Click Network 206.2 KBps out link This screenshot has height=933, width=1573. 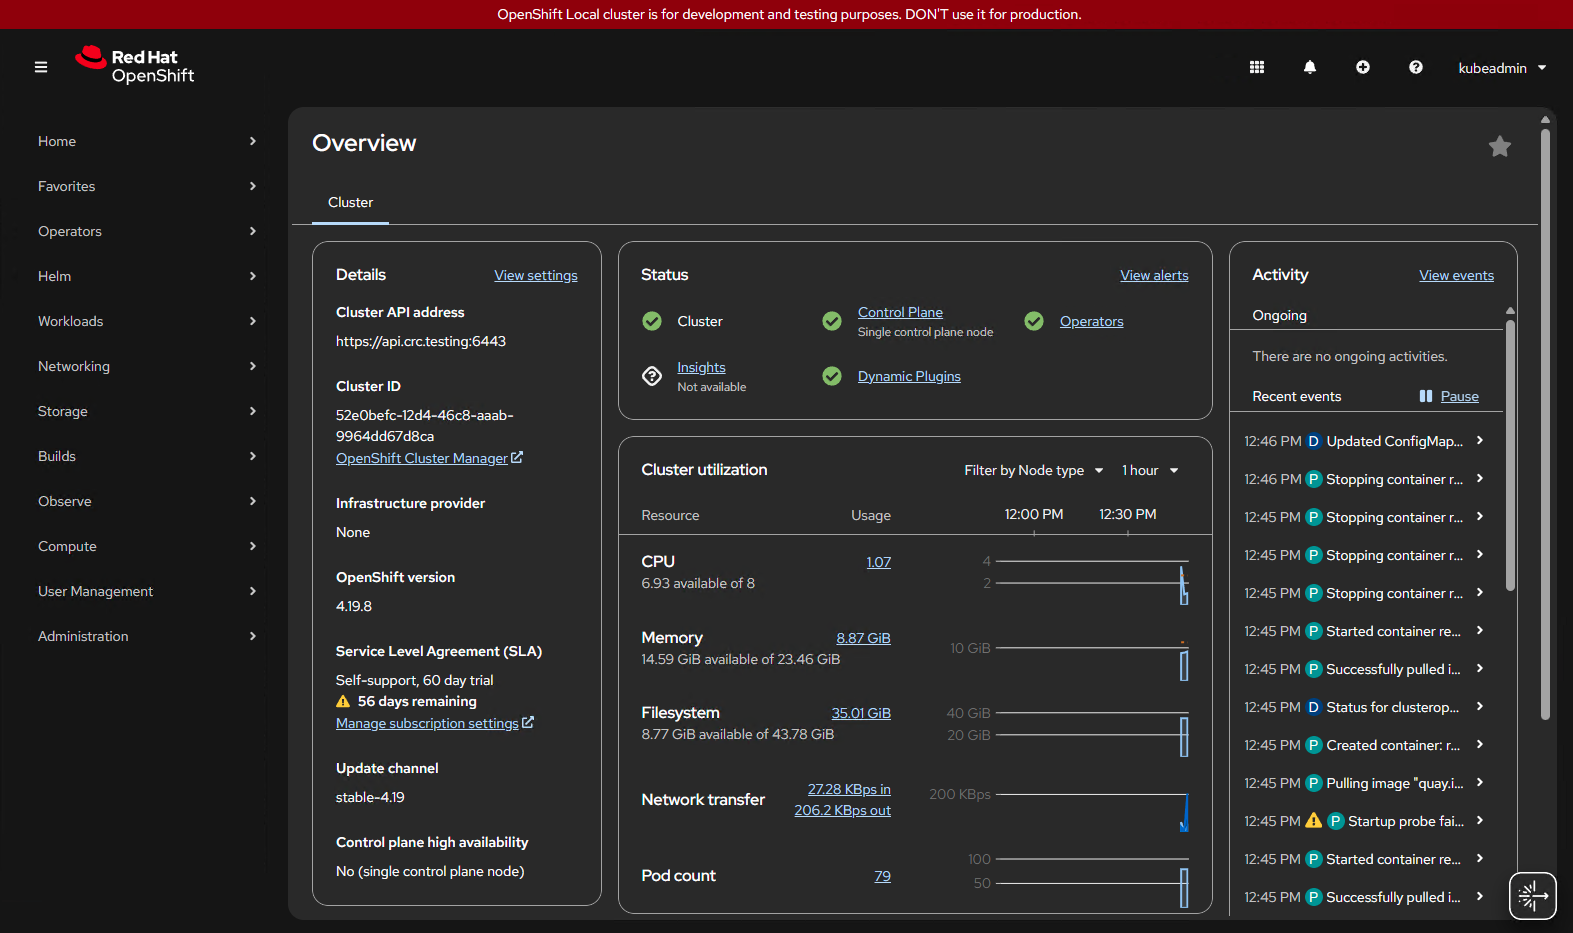[x=842, y=810]
